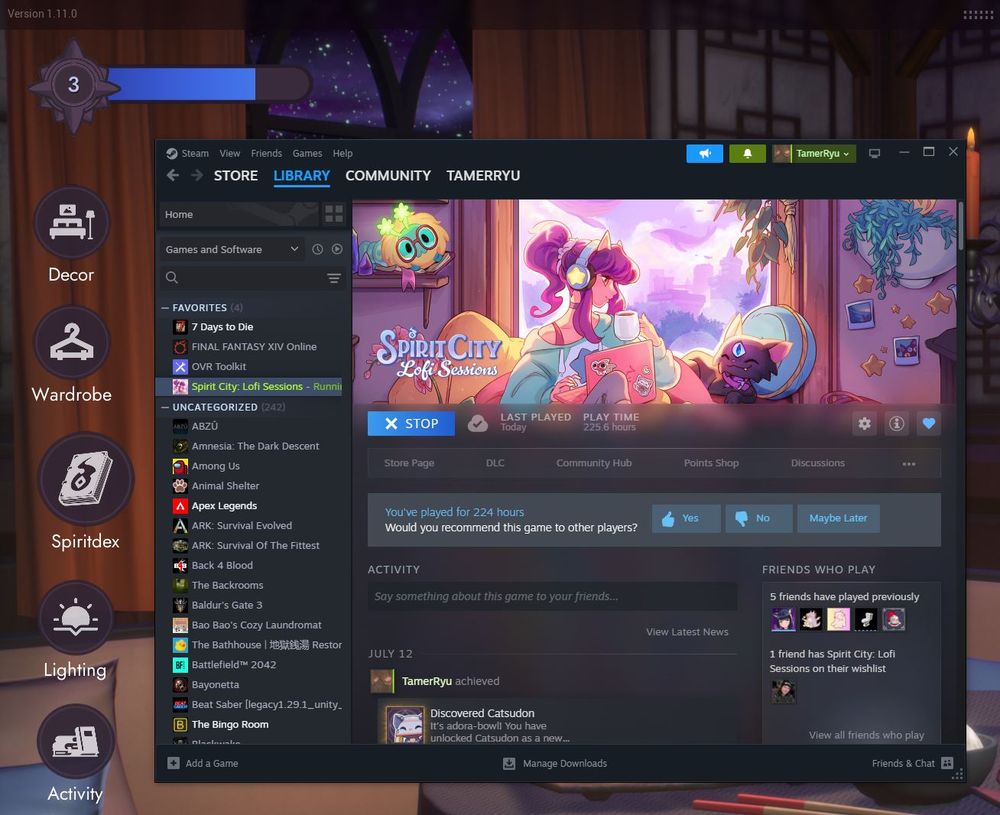Click the activity status input field
The image size is (1000, 815).
click(552, 596)
